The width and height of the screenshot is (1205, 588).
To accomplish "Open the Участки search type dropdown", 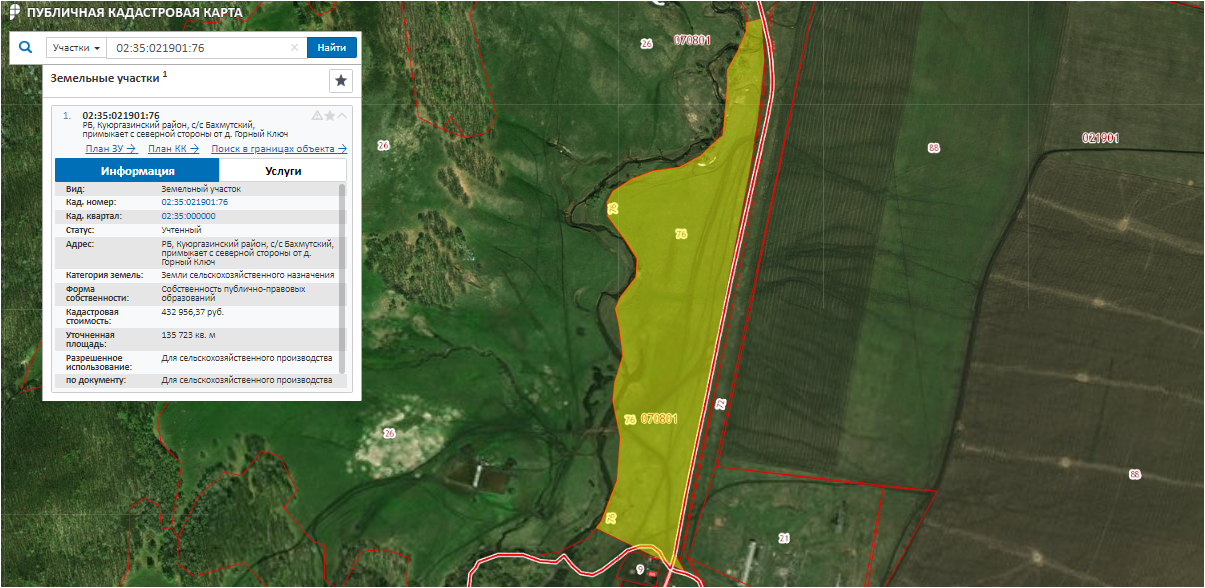I will coord(77,48).
